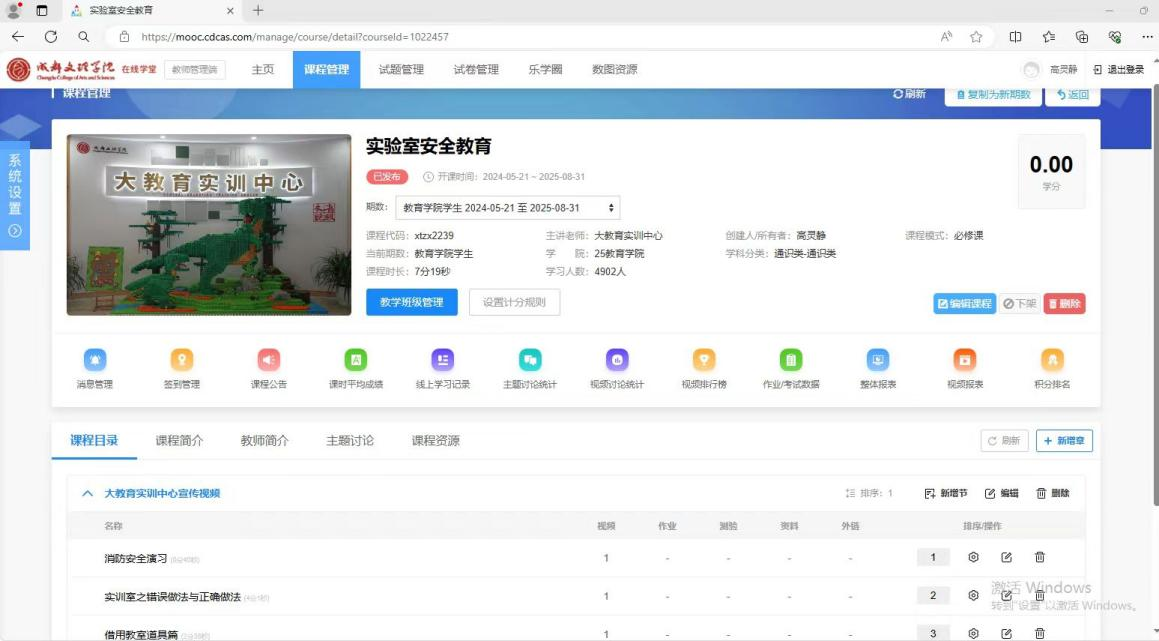The height and width of the screenshot is (641, 1159).
Task: Open 教师管理端 role switch dropdown
Action: tap(194, 69)
